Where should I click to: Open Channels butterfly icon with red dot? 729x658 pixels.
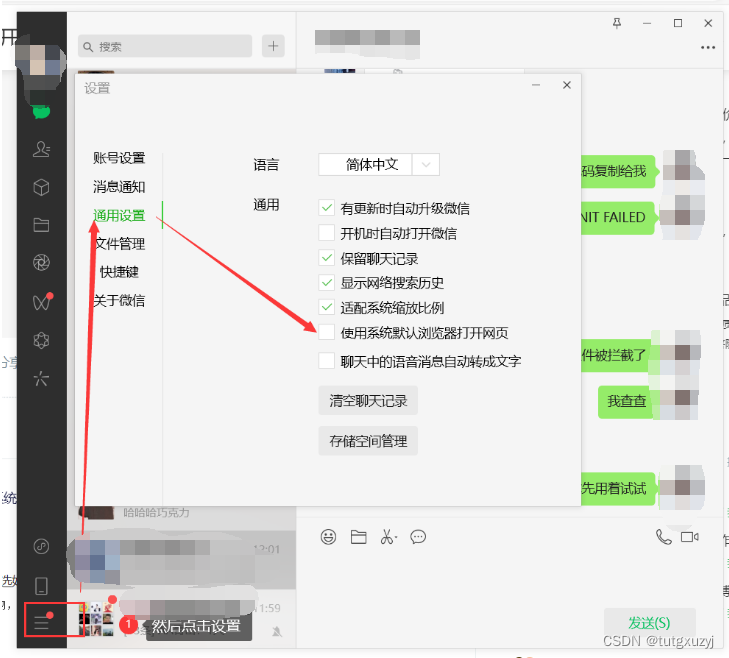(x=42, y=302)
